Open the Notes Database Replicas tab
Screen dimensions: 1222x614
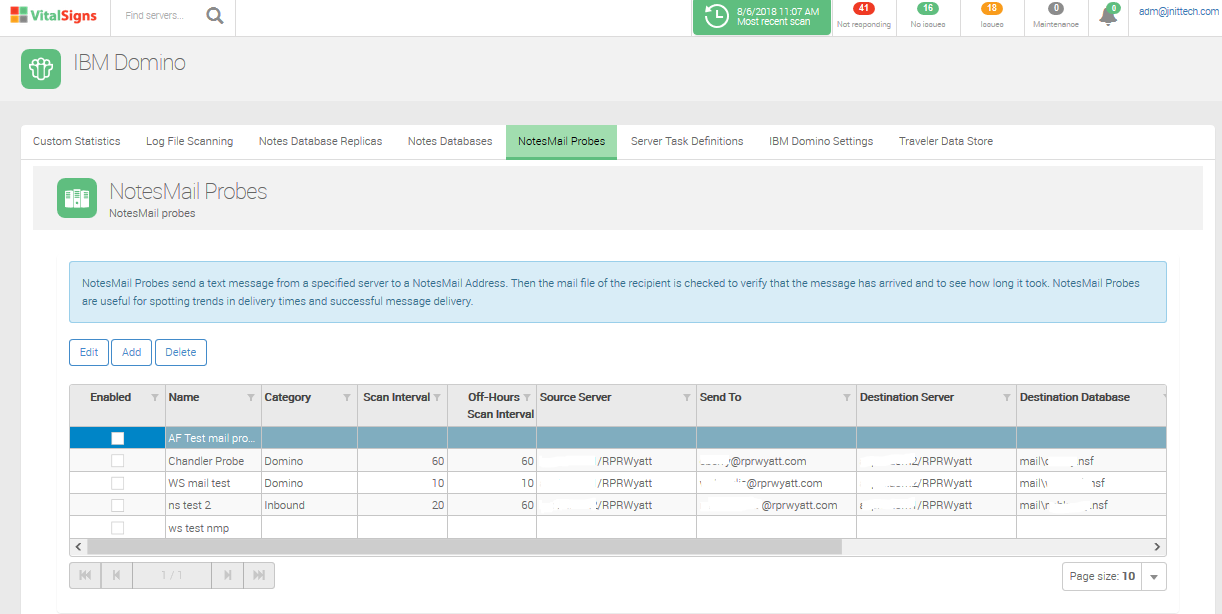tap(320, 141)
